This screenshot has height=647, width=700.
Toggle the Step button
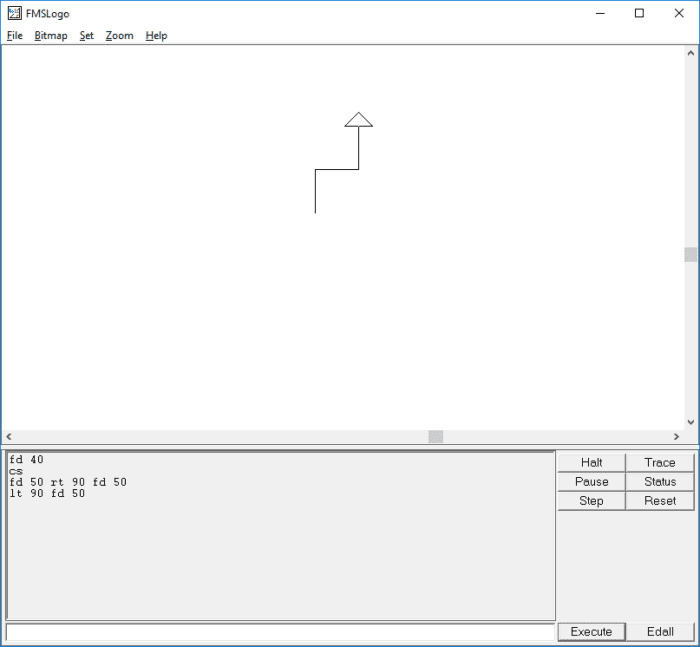click(x=591, y=501)
